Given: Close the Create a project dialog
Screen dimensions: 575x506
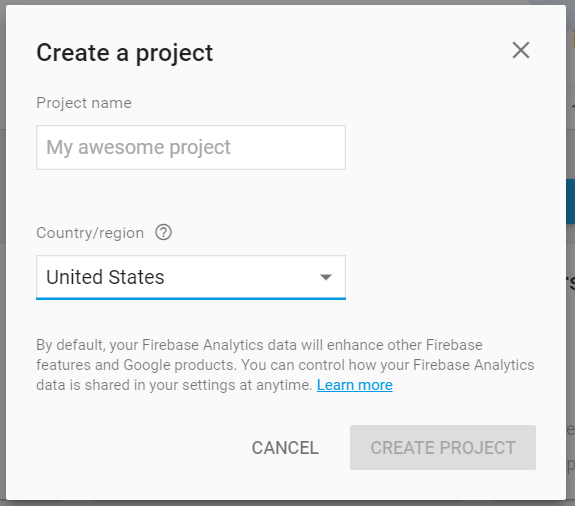Looking at the screenshot, I should tap(521, 50).
